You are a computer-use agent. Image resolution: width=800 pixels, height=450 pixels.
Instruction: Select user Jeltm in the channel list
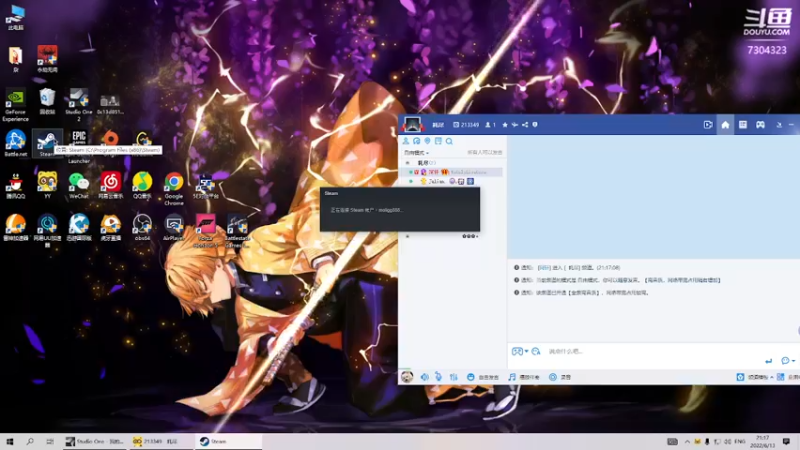click(436, 182)
